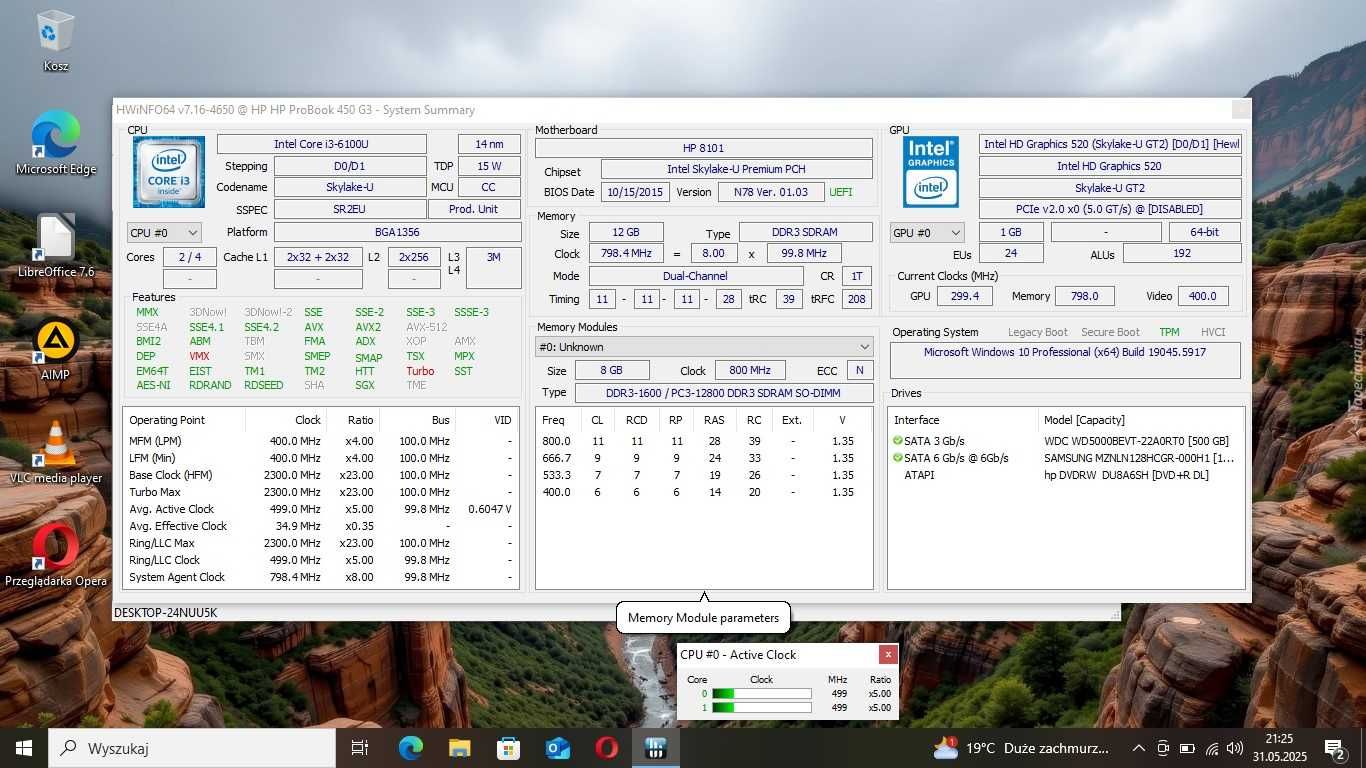This screenshot has width=1366, height=768.
Task: Click the GPU Skylake-U GT2 field
Action: [1110, 188]
